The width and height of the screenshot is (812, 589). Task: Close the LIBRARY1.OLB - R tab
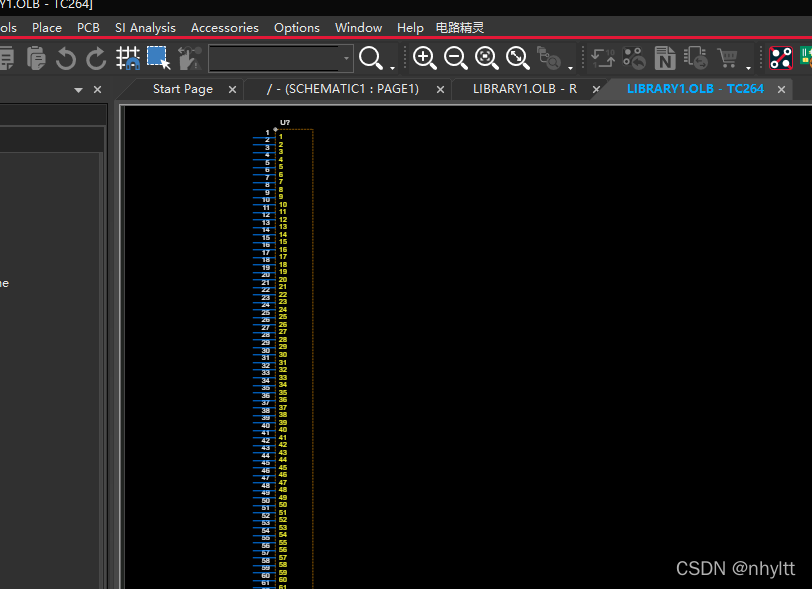pos(596,90)
